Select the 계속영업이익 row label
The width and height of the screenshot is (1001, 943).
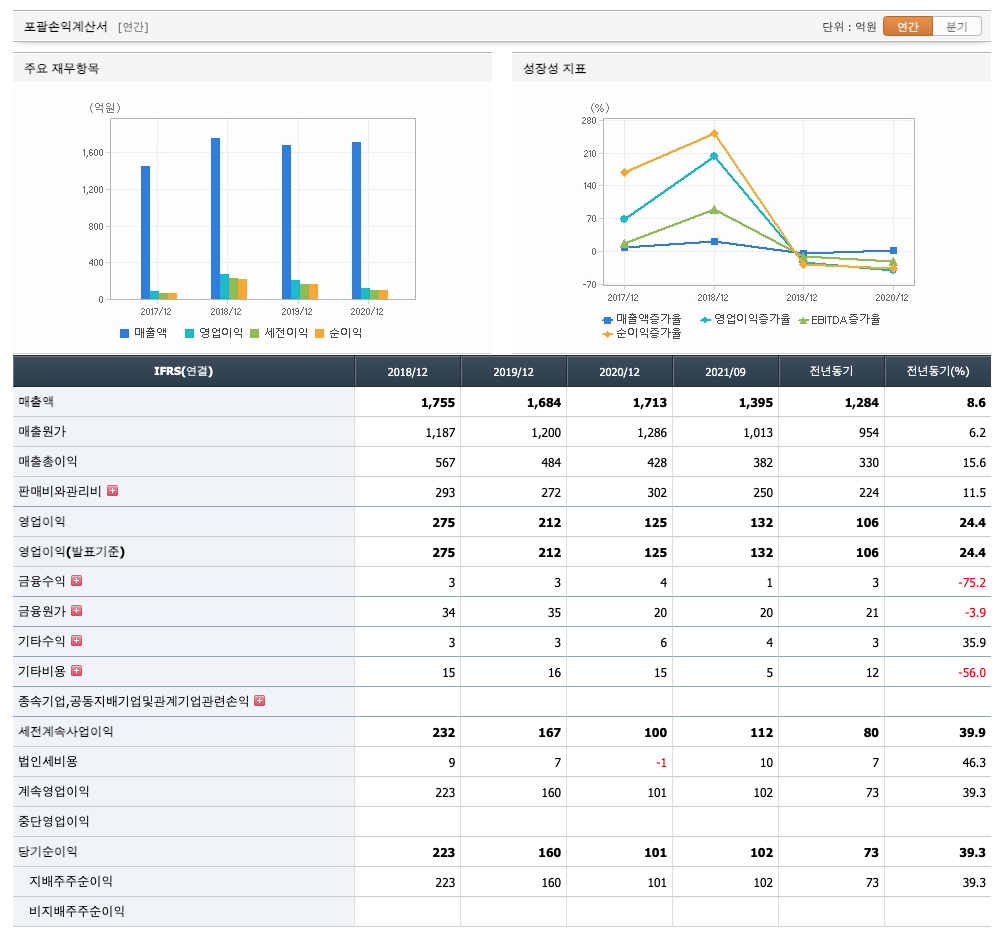pyautogui.click(x=54, y=792)
